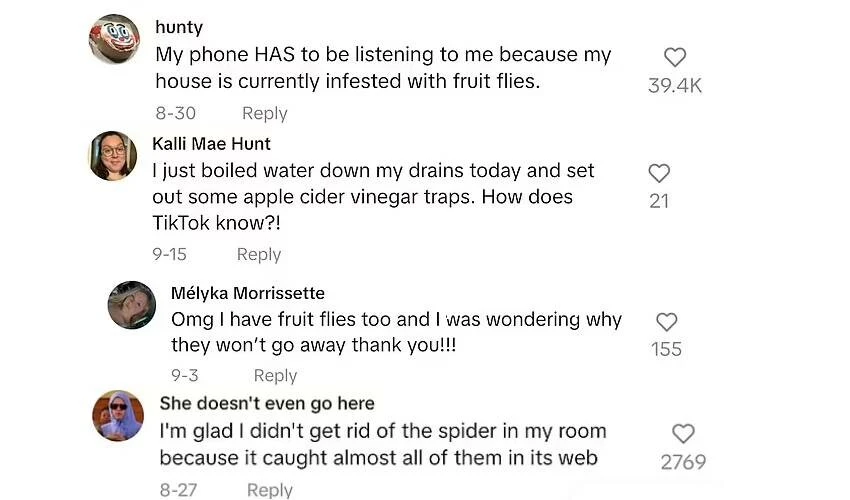The width and height of the screenshot is (850, 500).
Task: Tap heart on spider web comment
Action: tap(683, 433)
